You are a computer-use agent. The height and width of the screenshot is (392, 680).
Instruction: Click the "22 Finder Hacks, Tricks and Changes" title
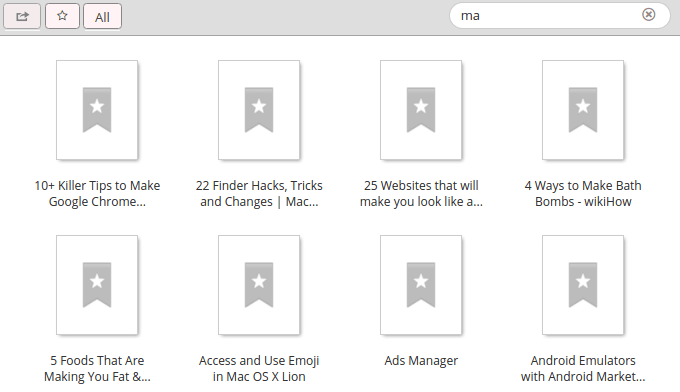tap(259, 193)
